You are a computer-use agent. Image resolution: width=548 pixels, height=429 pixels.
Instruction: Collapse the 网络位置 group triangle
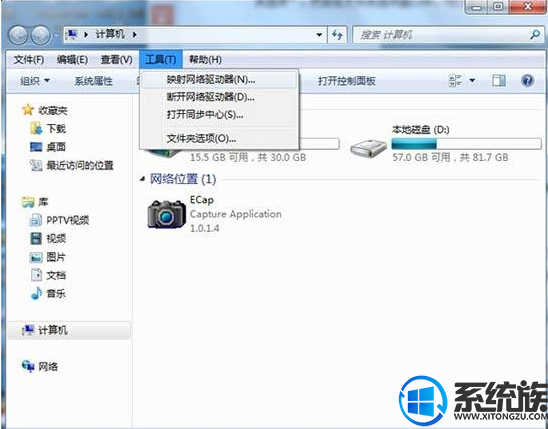142,179
